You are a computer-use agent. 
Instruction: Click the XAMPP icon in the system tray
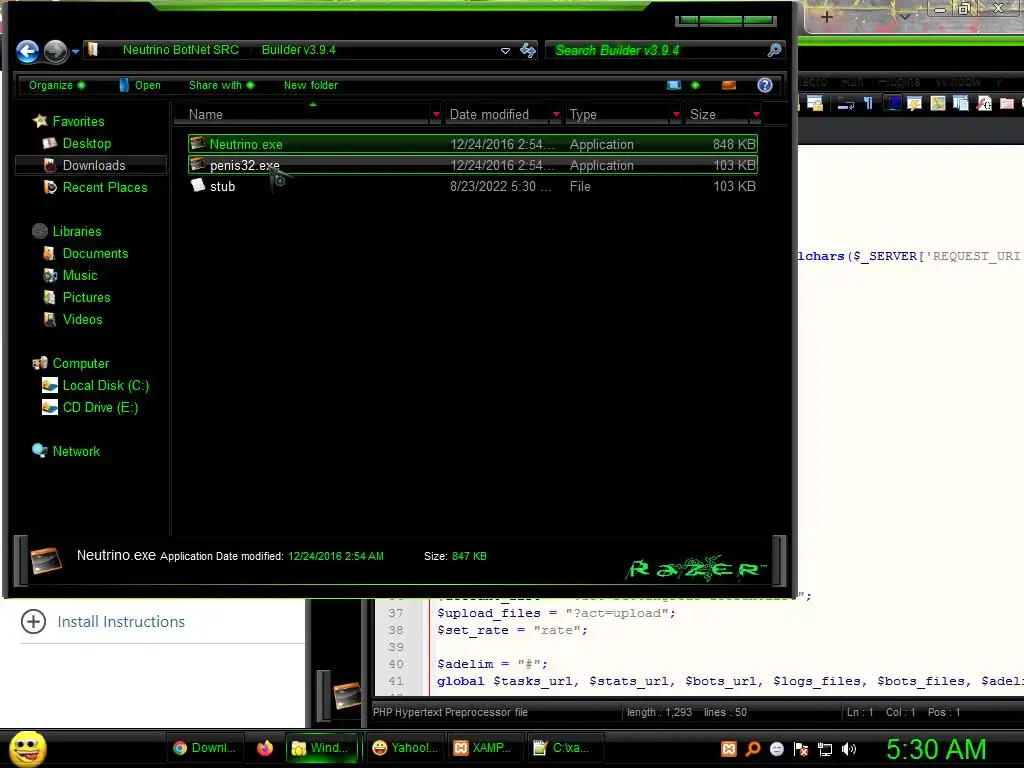pos(728,749)
